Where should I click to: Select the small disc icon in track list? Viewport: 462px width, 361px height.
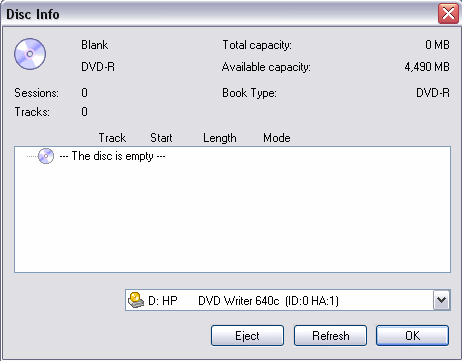coord(46,156)
